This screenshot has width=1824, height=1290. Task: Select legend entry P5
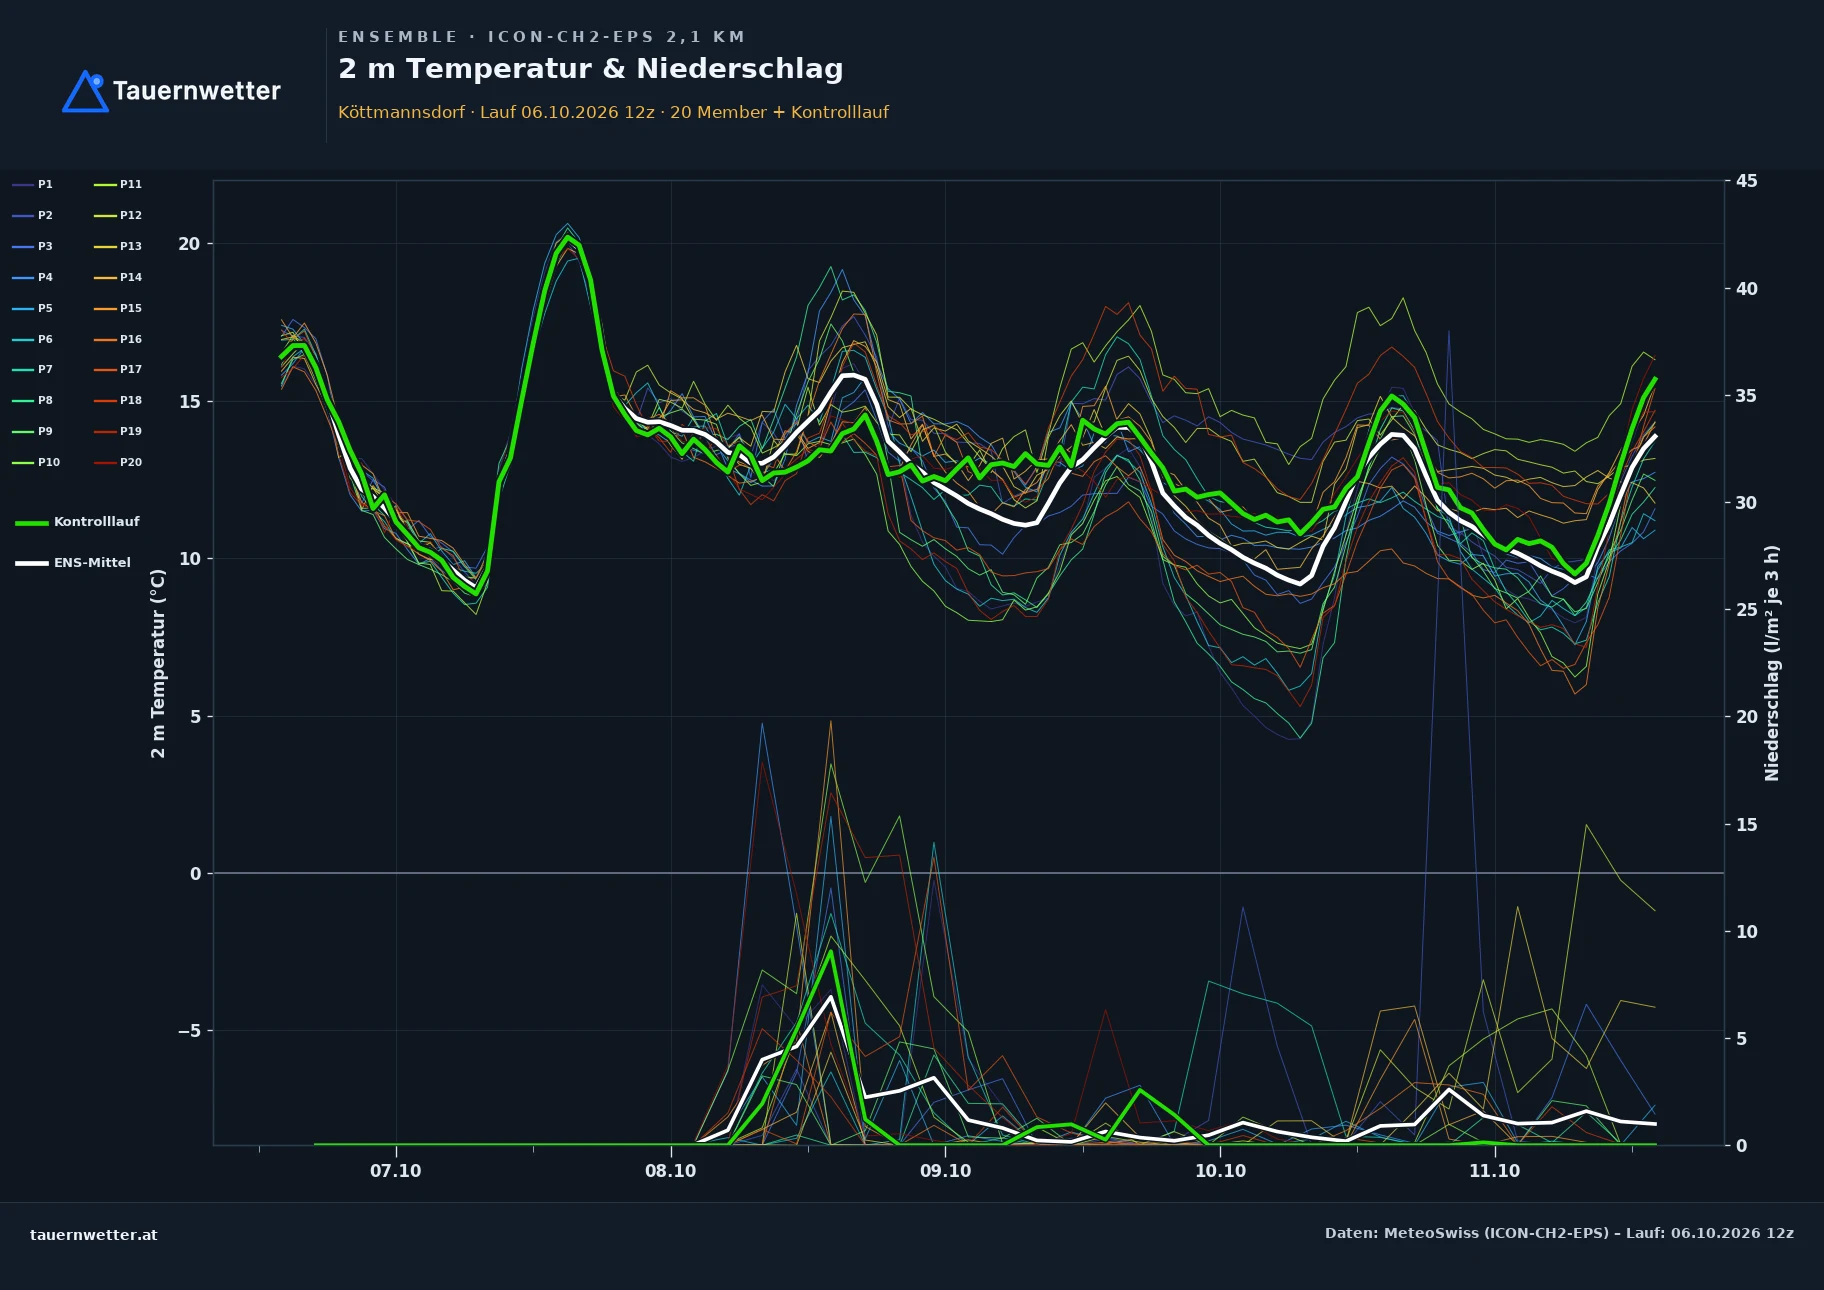click(x=32, y=308)
